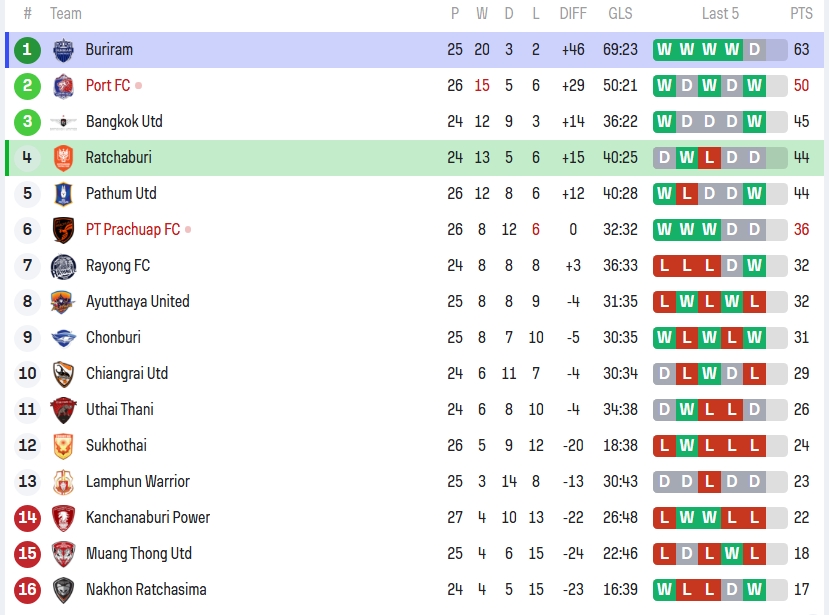The height and width of the screenshot is (615, 829).
Task: Select the Kanchanaburi Power team name
Action: pos(148,518)
